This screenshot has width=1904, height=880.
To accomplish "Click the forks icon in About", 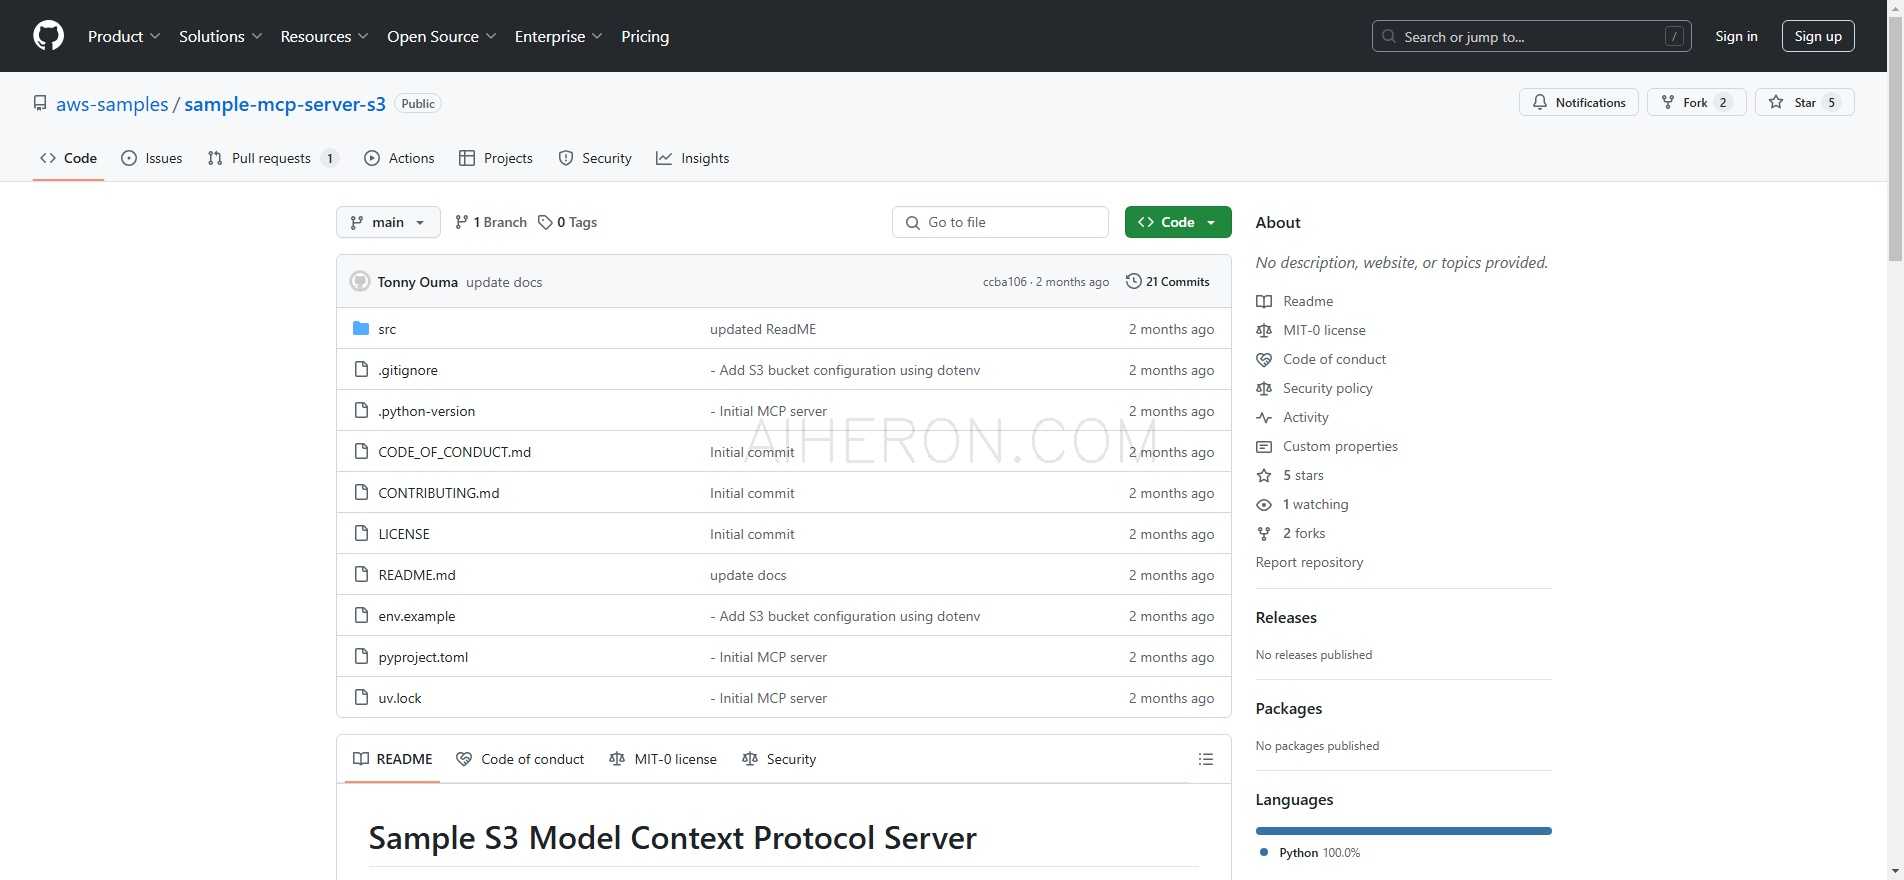I will pos(1264,534).
